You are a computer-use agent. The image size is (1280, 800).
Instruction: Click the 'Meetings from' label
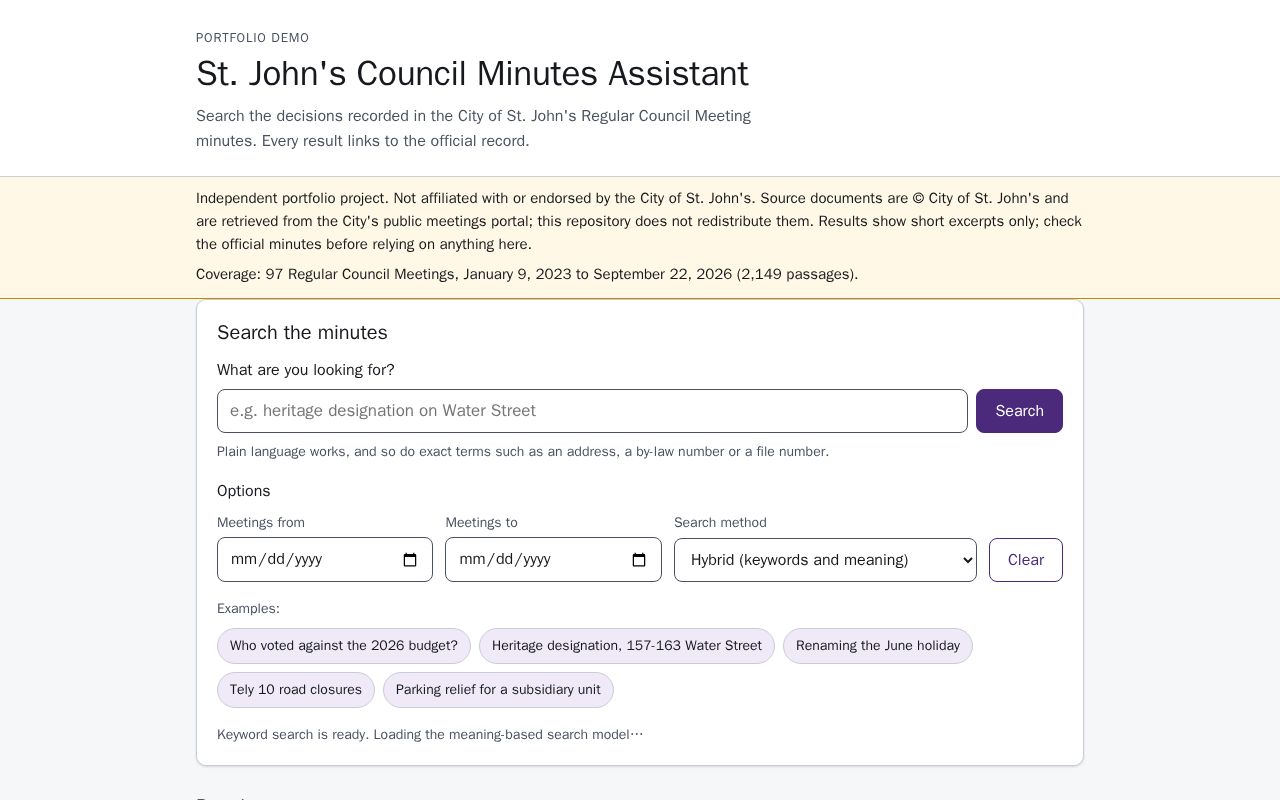(261, 523)
